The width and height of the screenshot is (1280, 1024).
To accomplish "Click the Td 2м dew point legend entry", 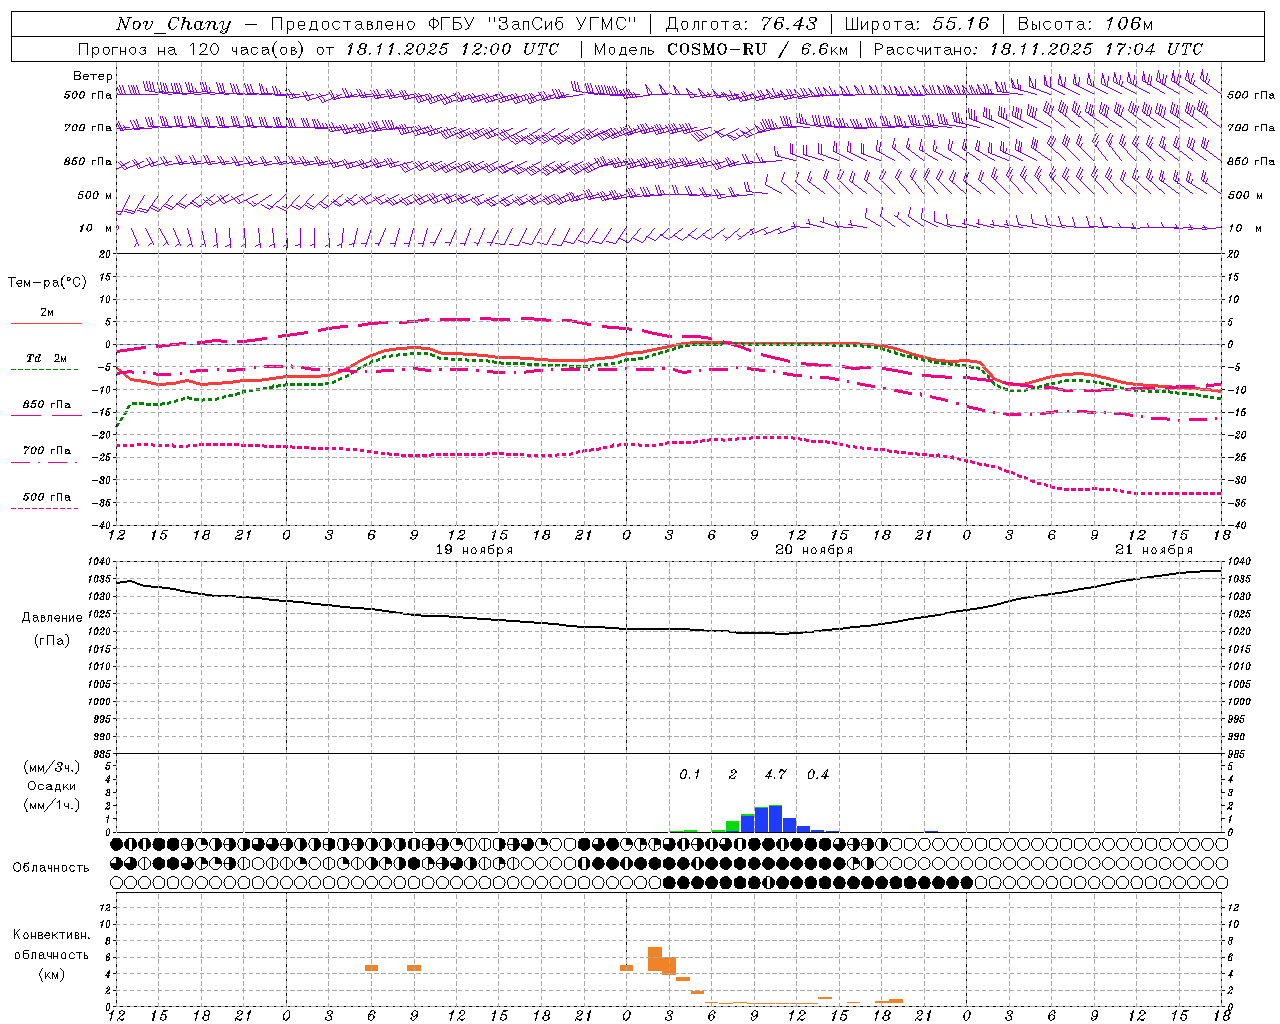I will click(47, 359).
